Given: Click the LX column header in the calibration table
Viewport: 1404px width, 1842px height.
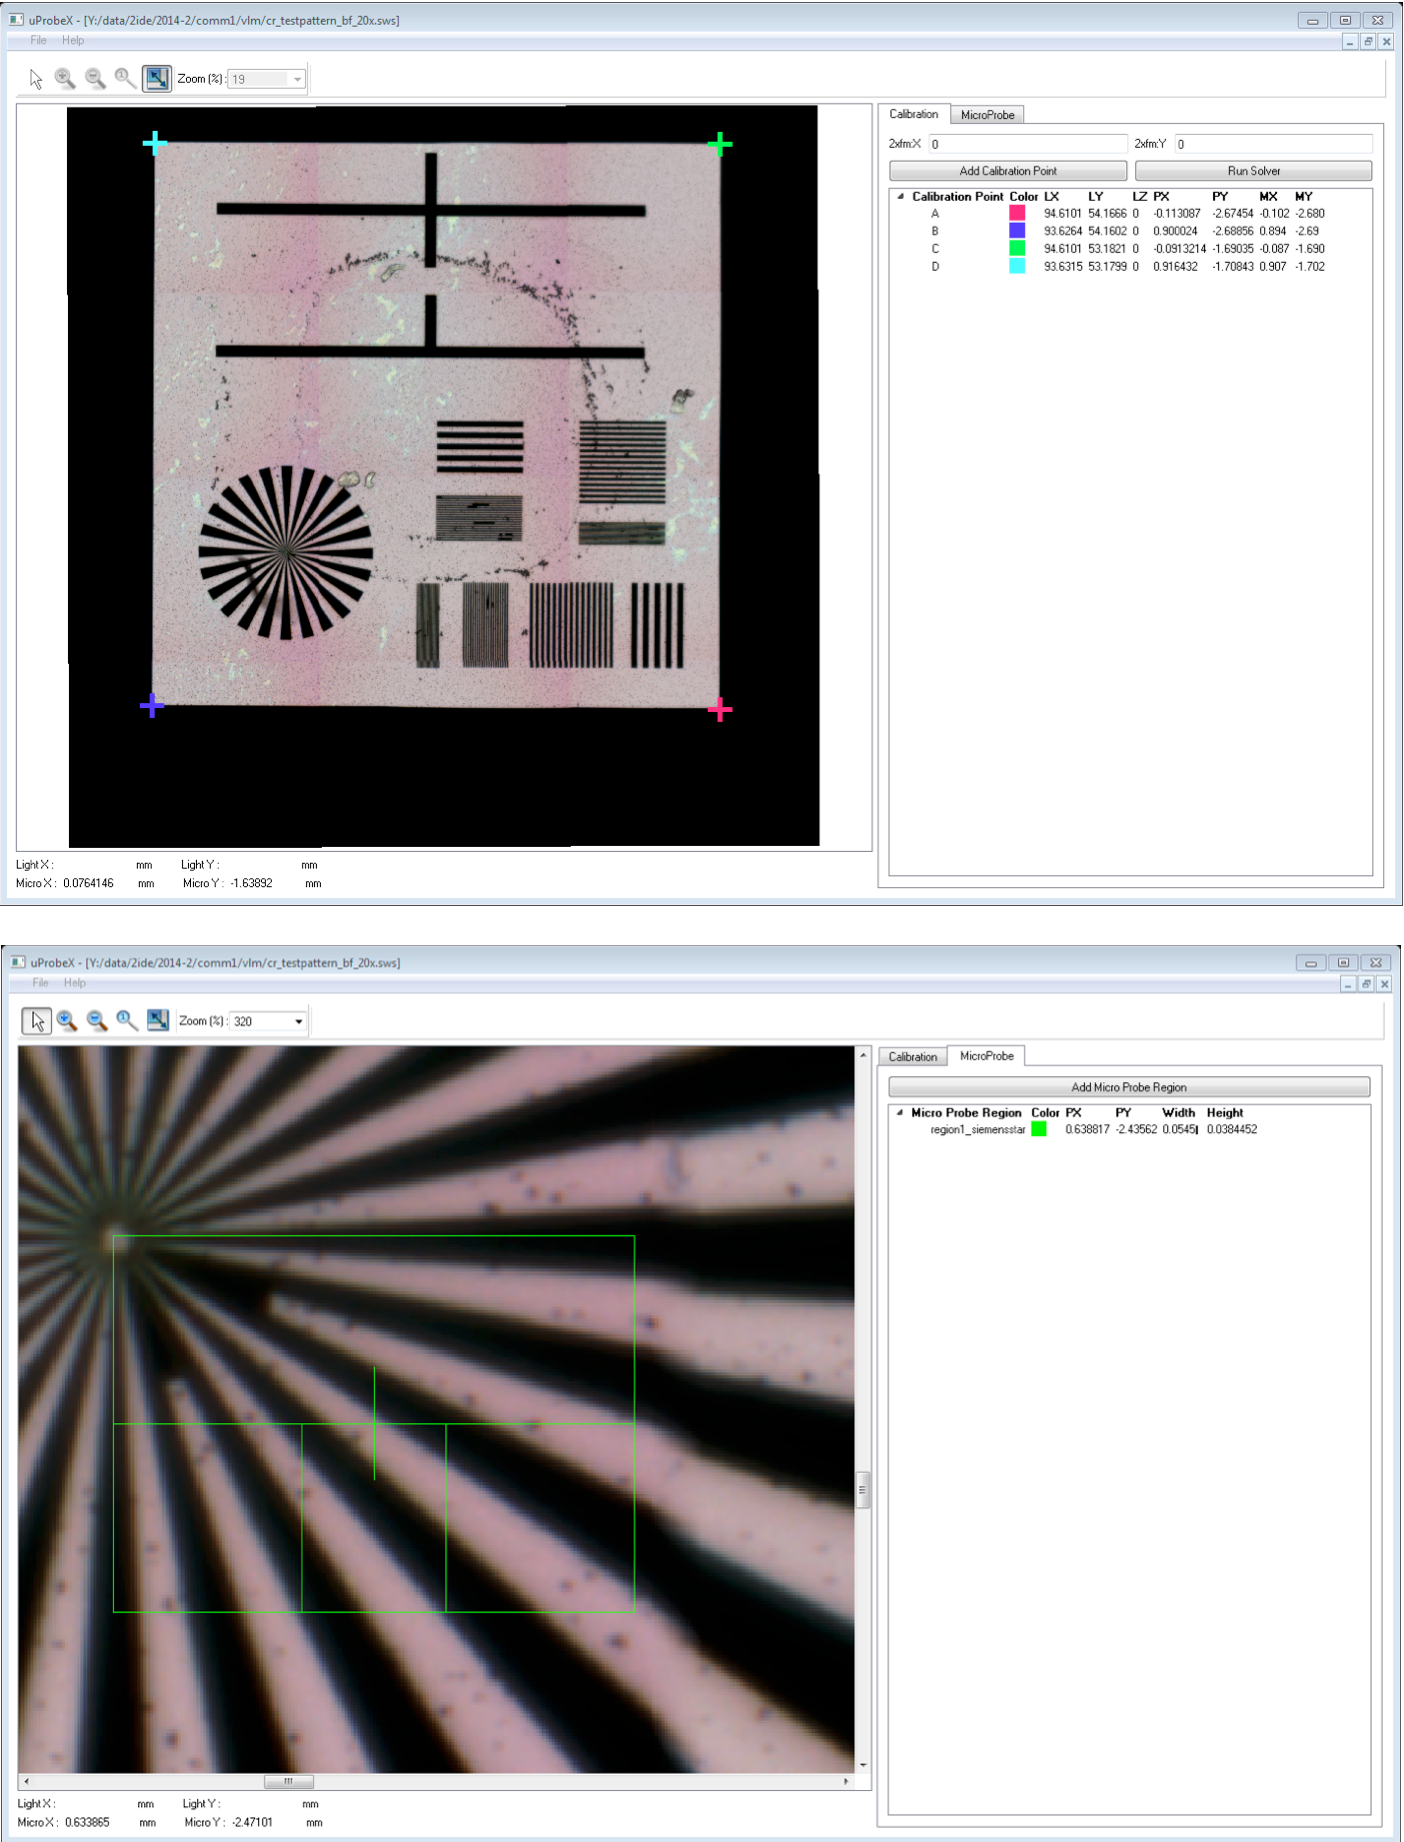Looking at the screenshot, I should (x=1051, y=197).
